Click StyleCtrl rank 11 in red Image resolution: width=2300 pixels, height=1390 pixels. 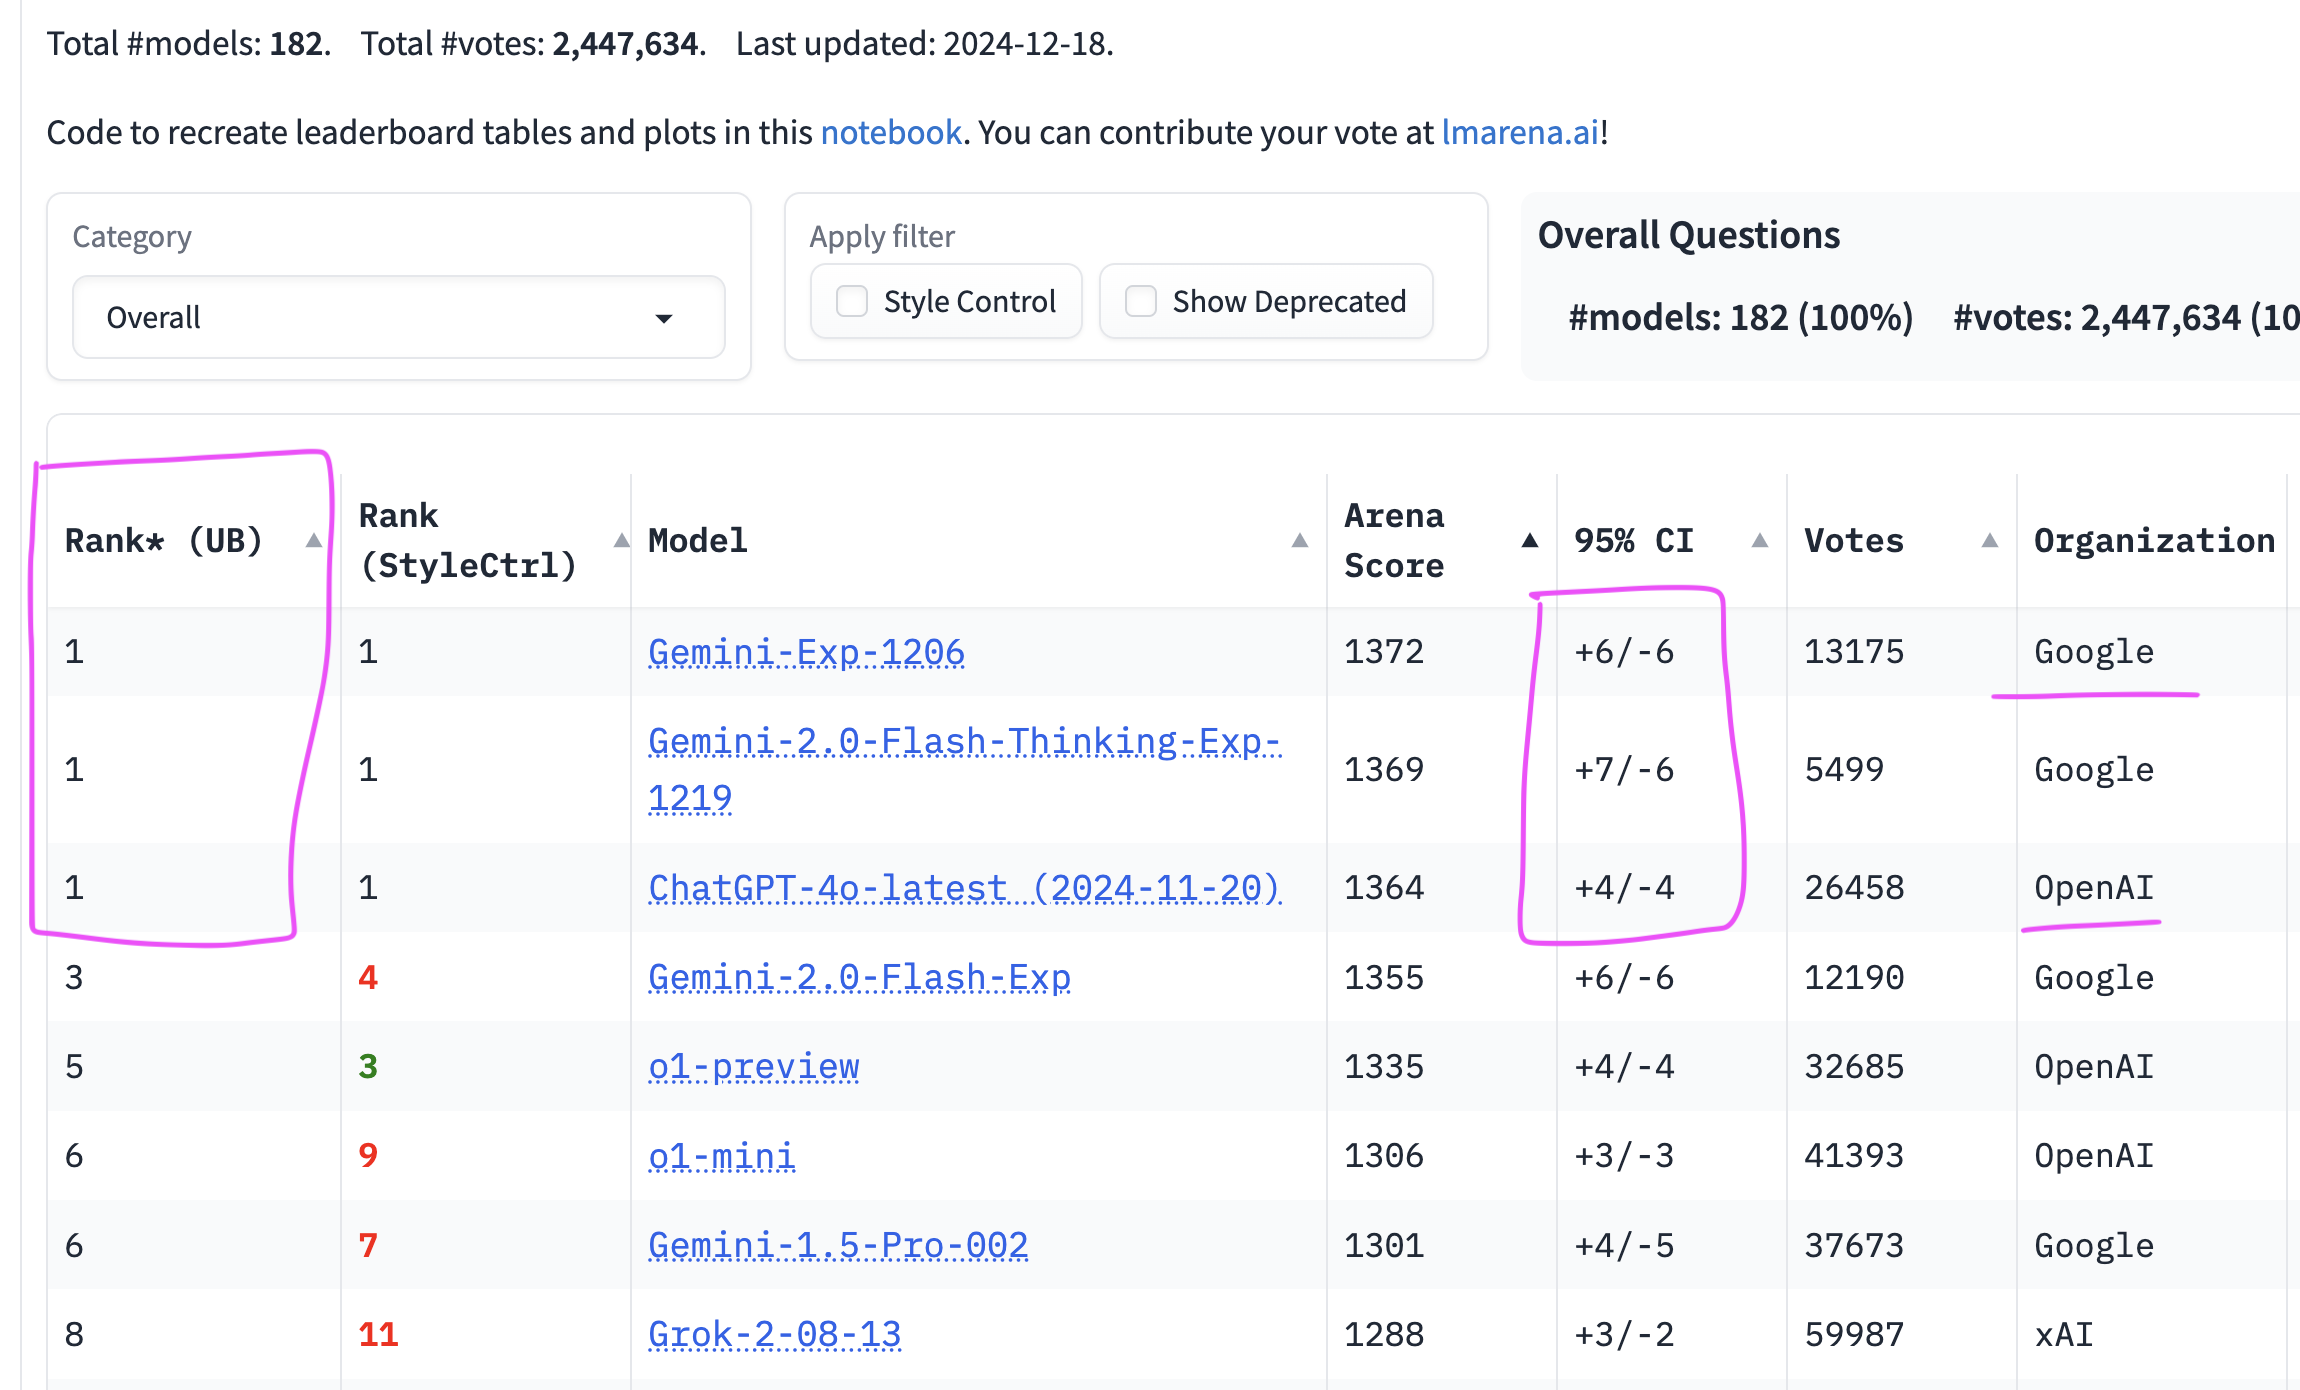click(x=378, y=1334)
